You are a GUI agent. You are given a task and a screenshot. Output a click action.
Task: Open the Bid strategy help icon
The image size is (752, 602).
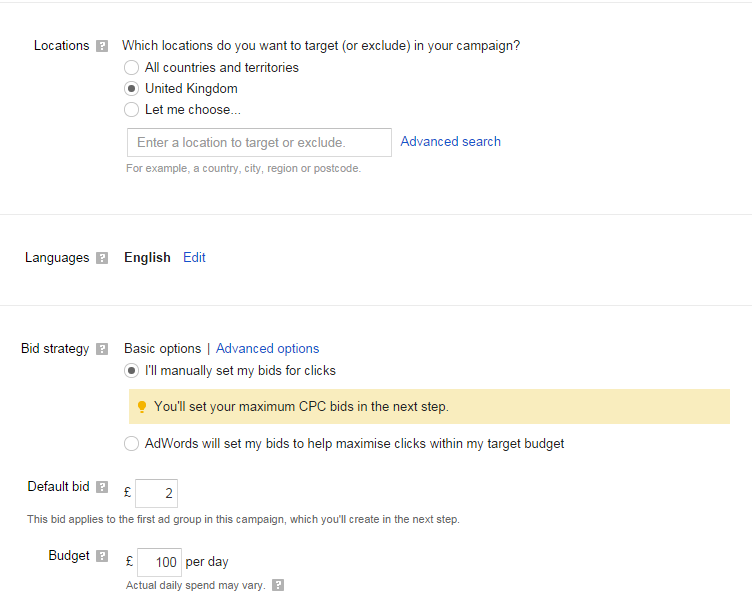tap(102, 349)
